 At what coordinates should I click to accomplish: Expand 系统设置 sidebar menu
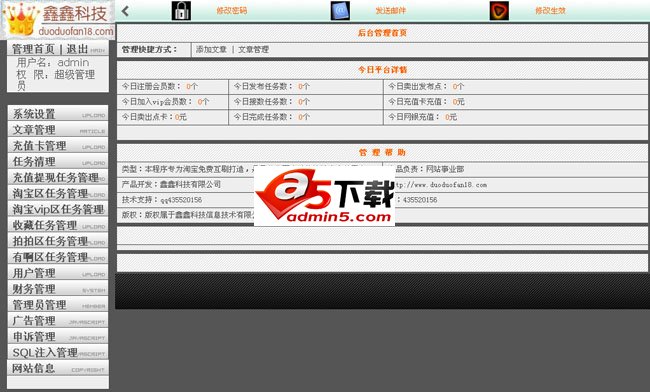point(58,113)
